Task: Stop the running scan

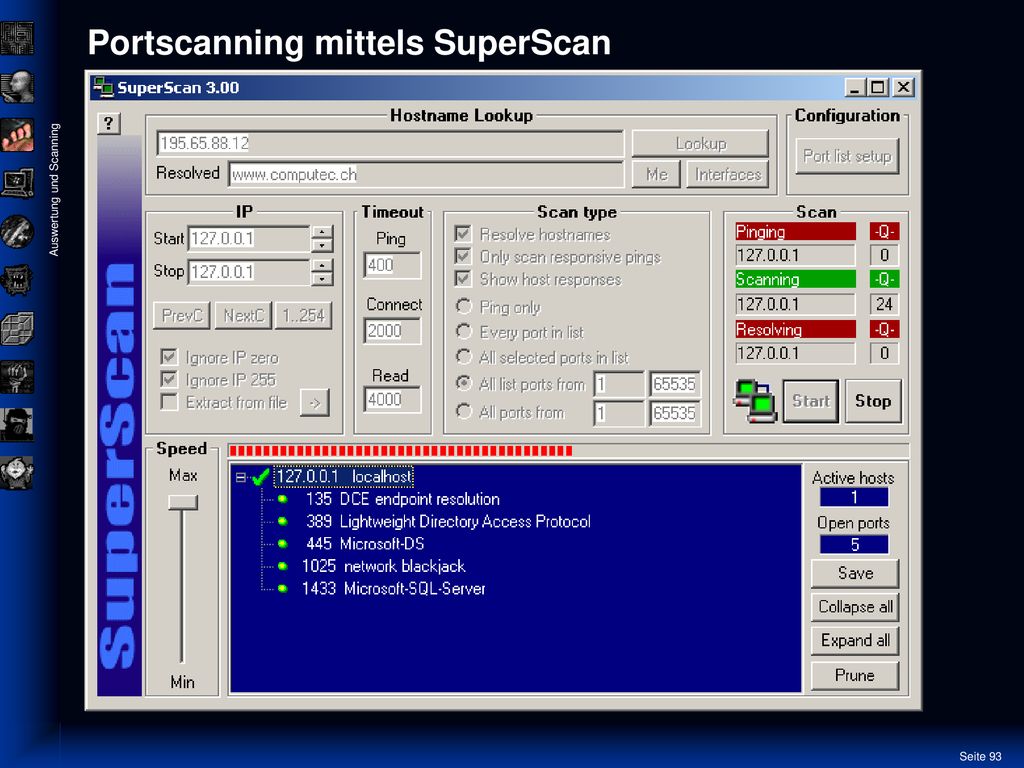Action: [x=873, y=401]
